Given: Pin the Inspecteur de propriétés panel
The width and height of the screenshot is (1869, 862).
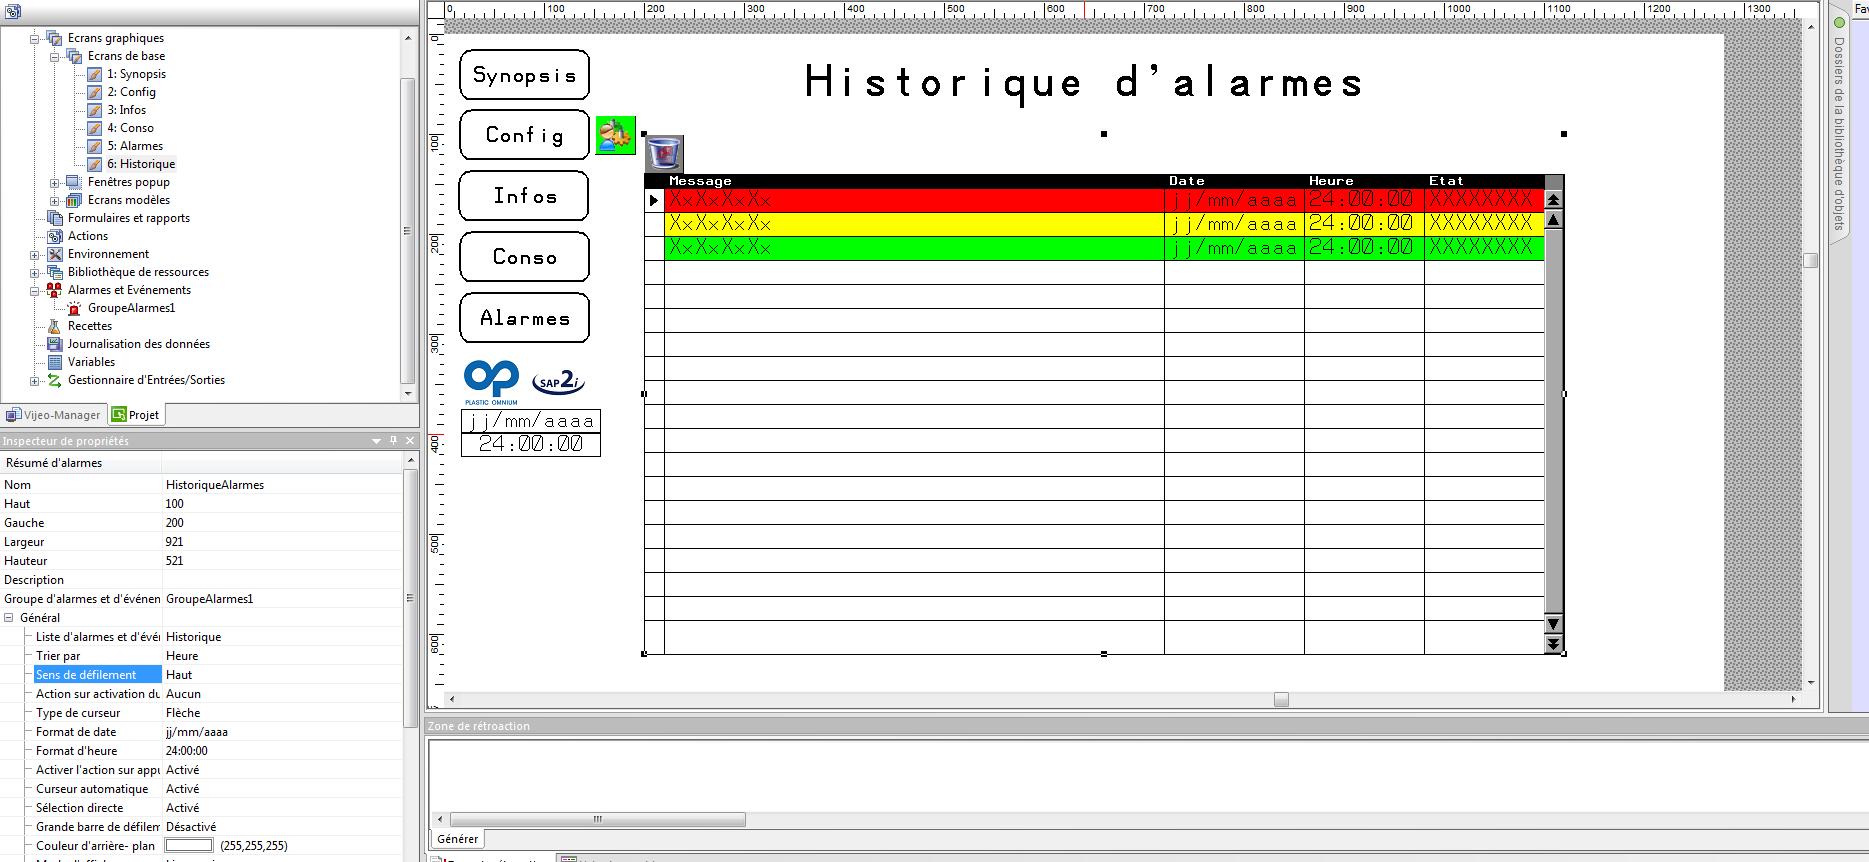Looking at the screenshot, I should coord(394,440).
